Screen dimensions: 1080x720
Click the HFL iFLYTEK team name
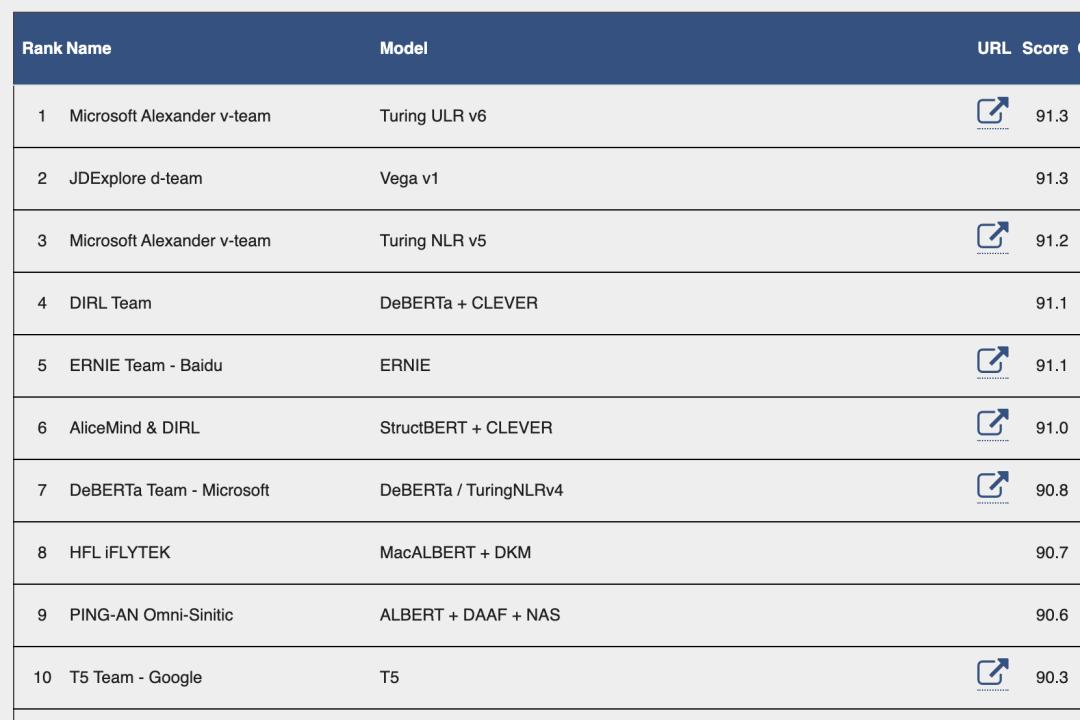[x=120, y=553]
